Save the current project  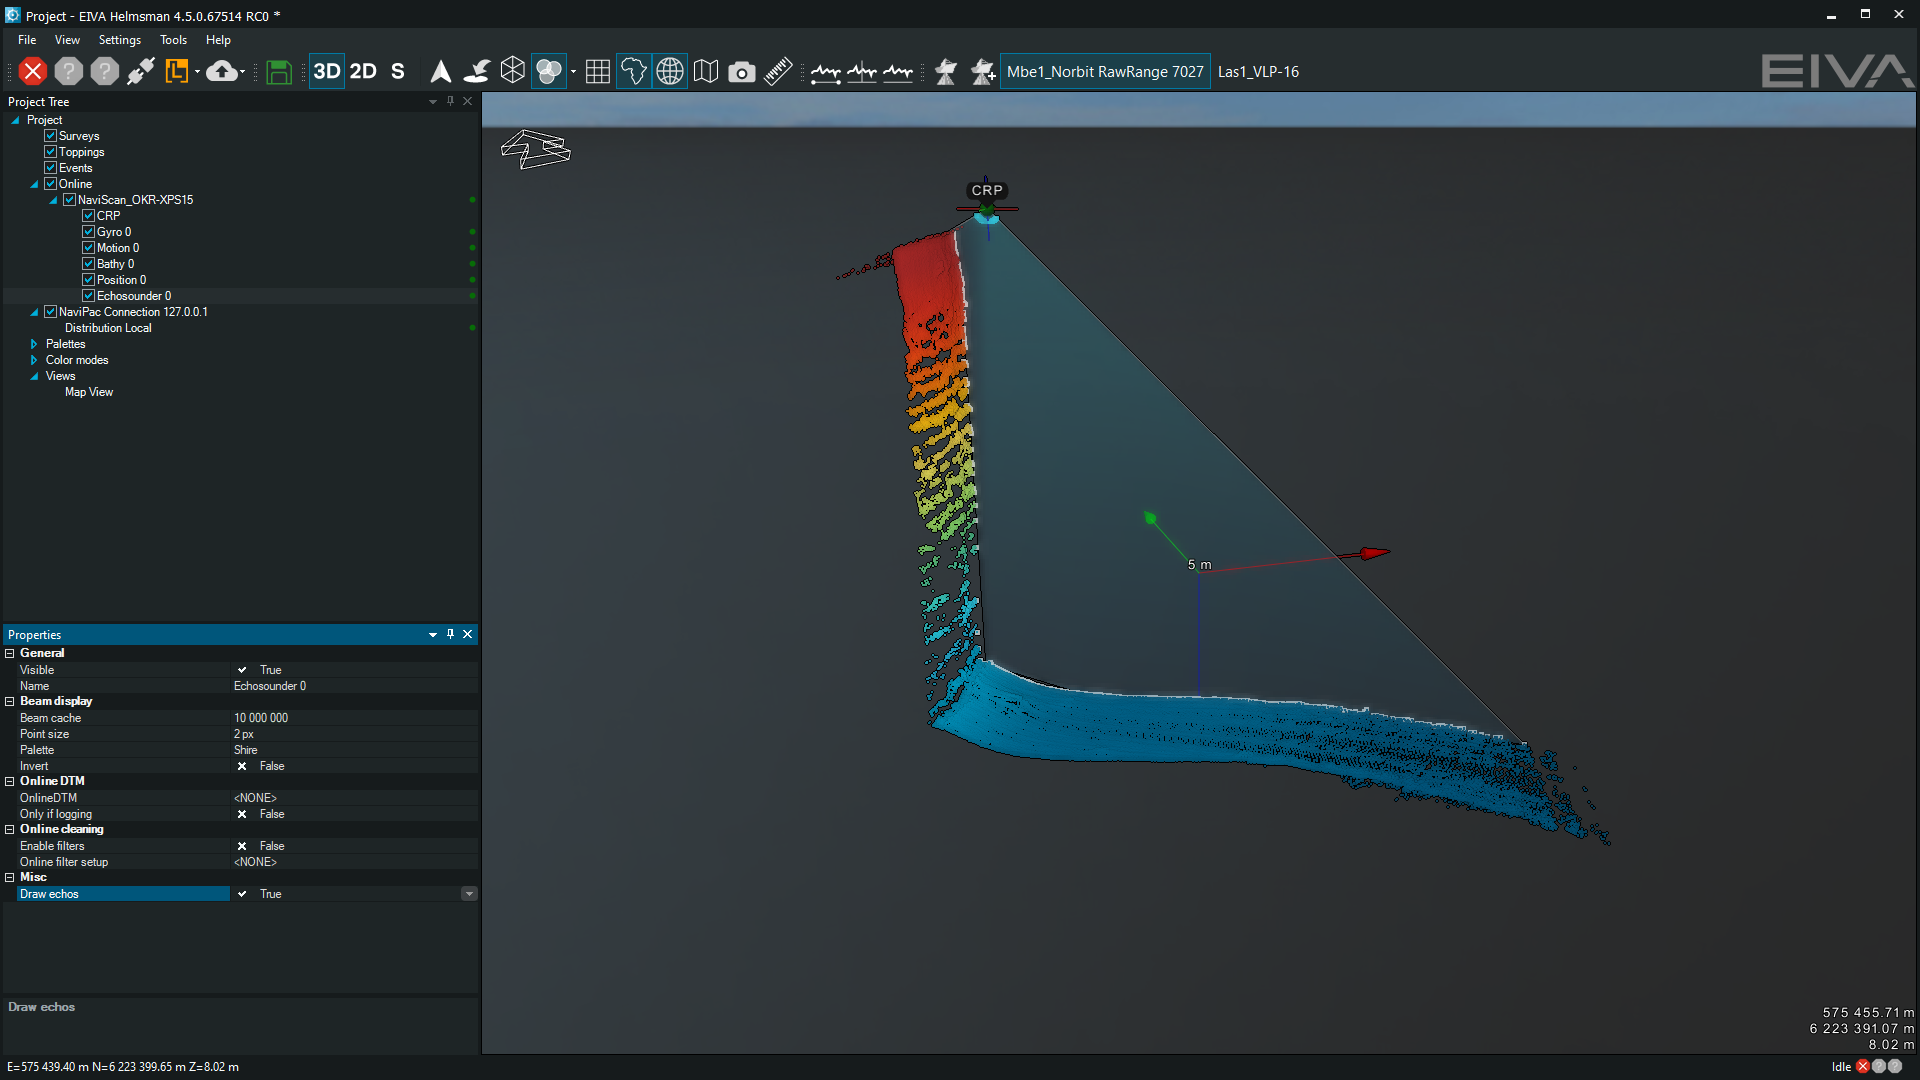(x=278, y=71)
